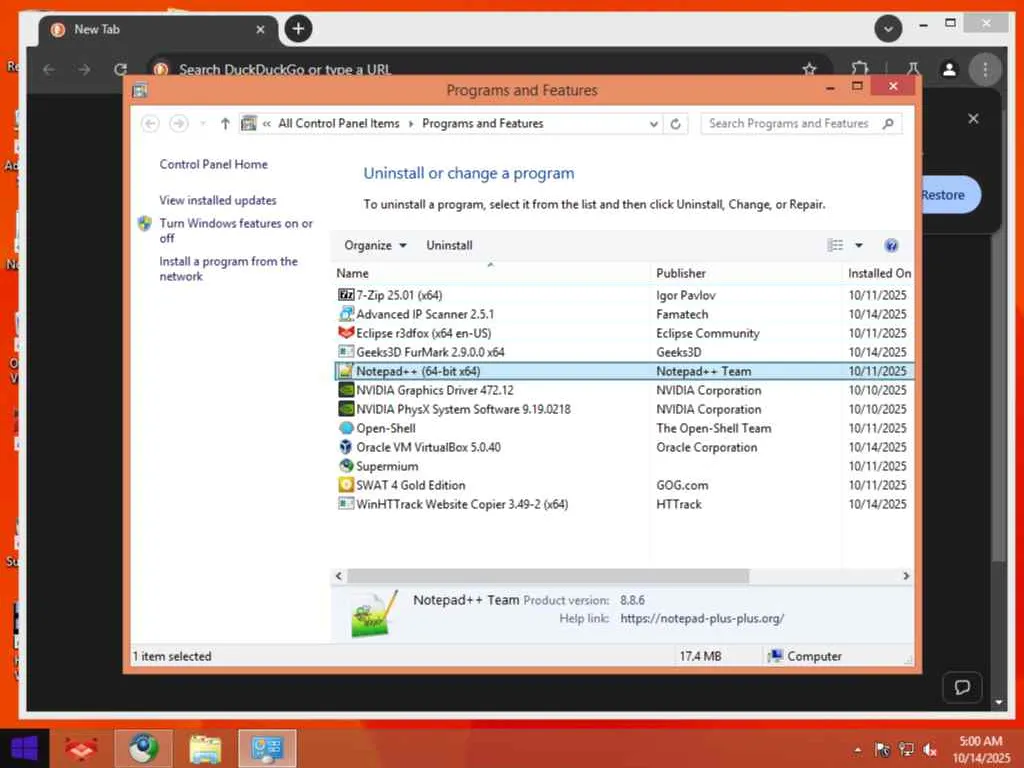This screenshot has width=1024, height=768.
Task: Click the Famatech publisher cell
Action: point(682,314)
